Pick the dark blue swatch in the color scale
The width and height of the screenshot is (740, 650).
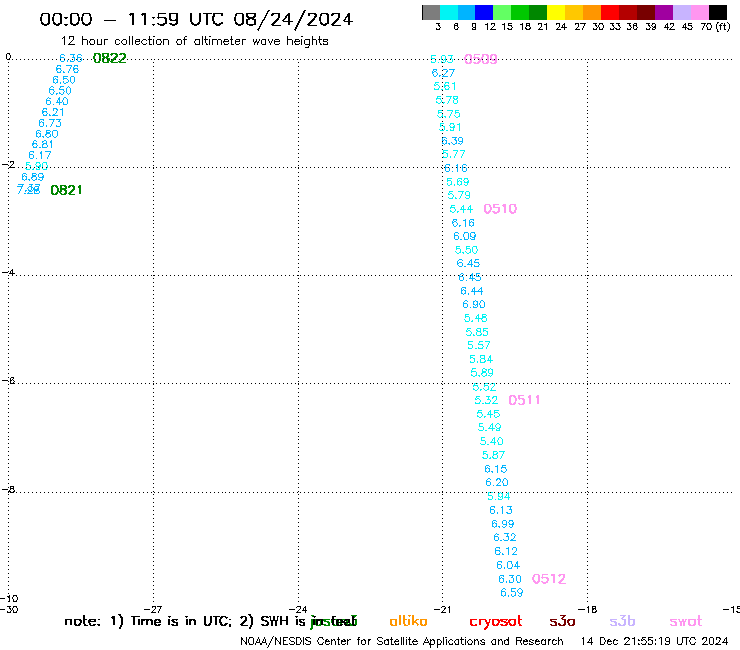tap(484, 12)
